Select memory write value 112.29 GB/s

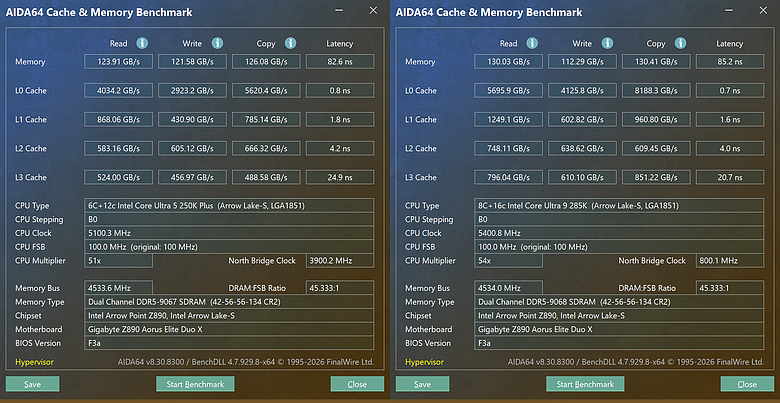coord(582,62)
